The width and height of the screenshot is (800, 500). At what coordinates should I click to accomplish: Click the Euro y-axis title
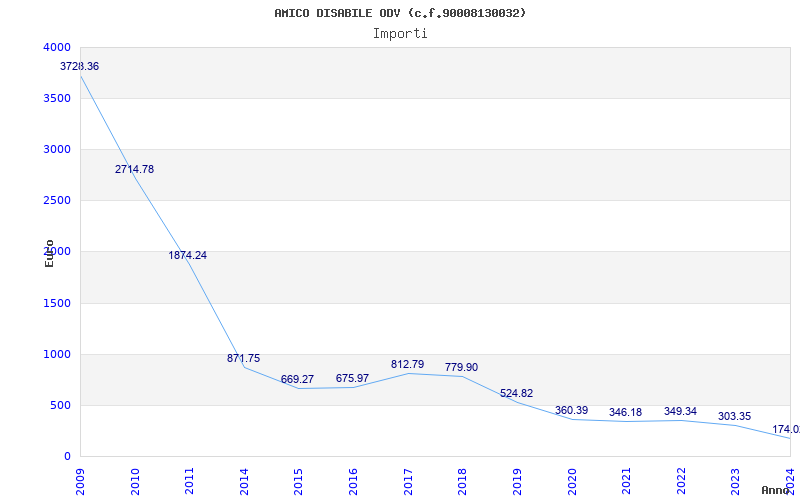click(50, 253)
